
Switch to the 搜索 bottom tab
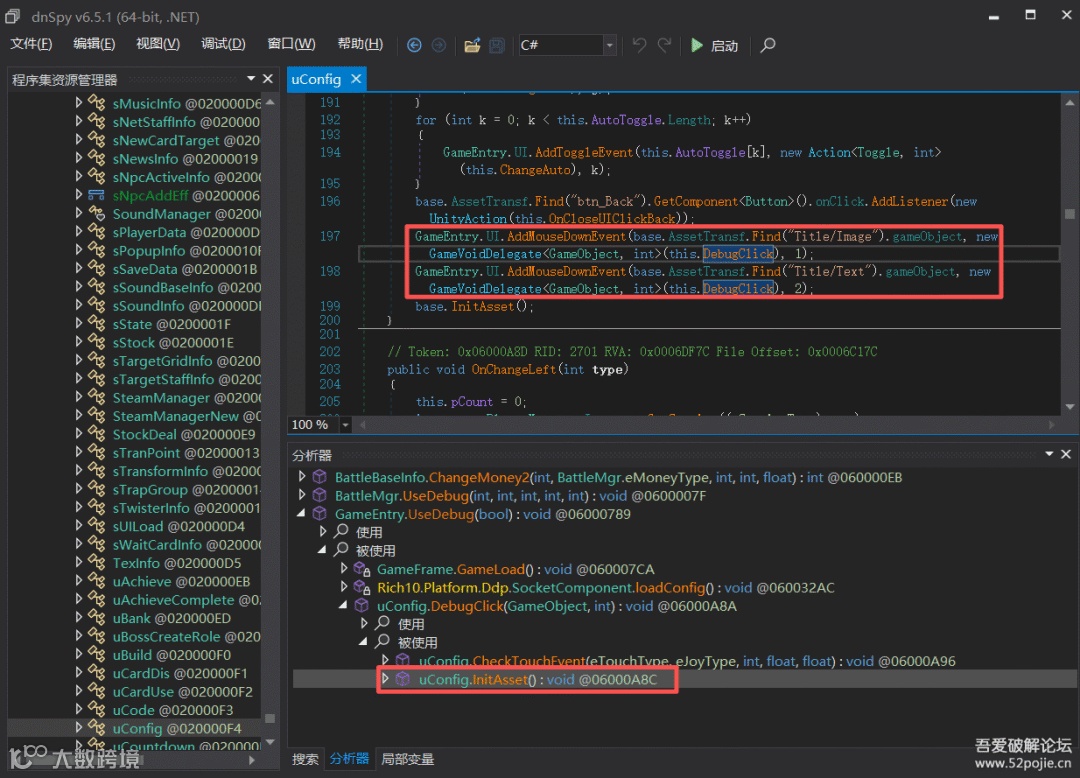click(x=305, y=759)
